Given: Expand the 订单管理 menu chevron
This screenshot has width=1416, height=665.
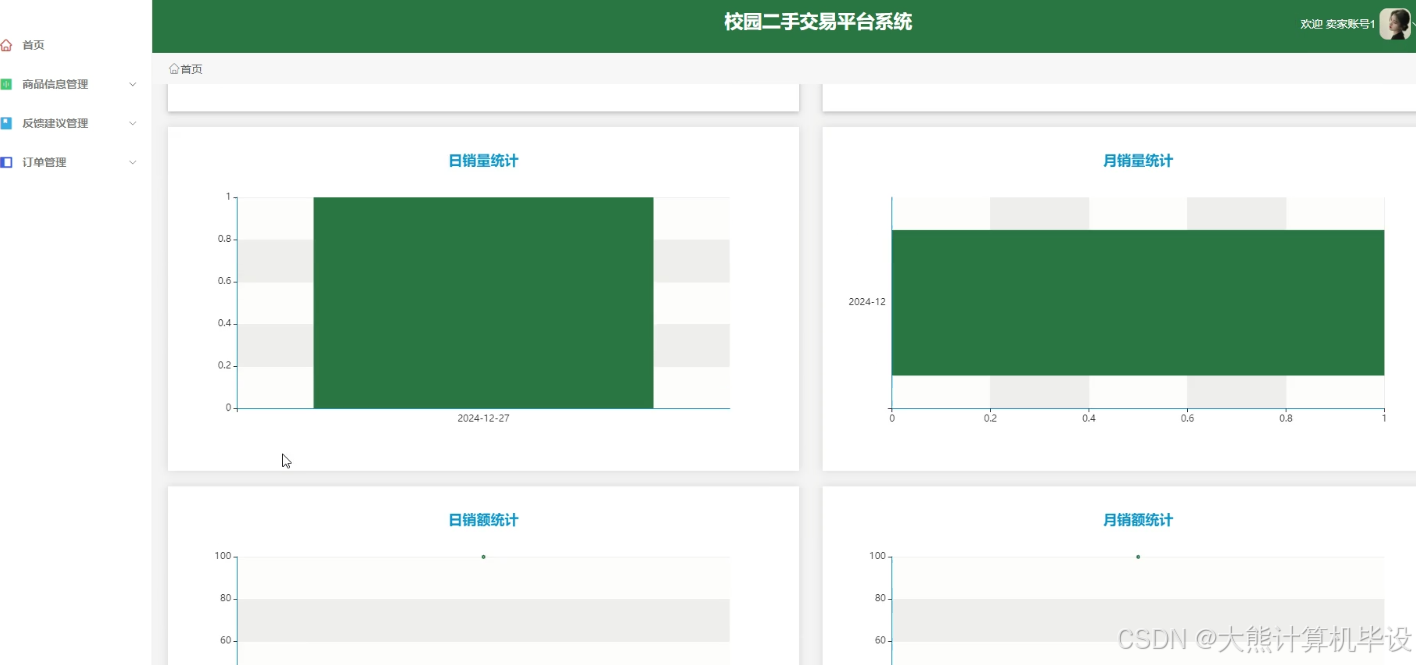Looking at the screenshot, I should tap(133, 162).
